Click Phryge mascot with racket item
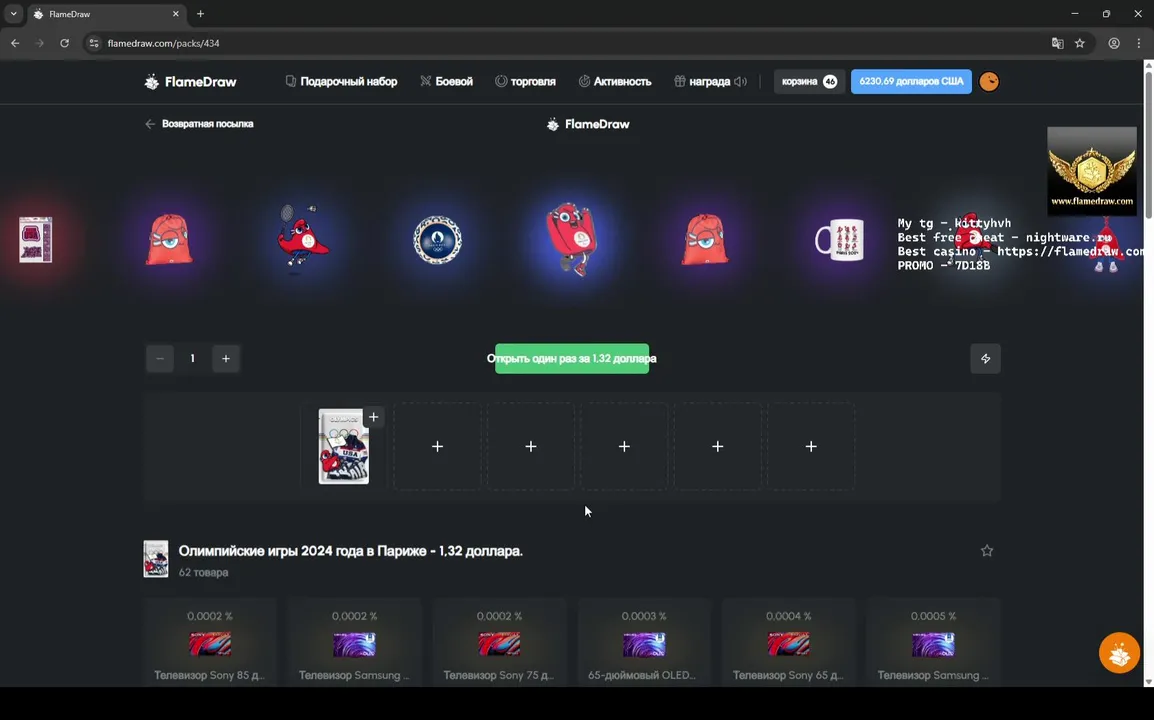The image size is (1154, 720). [x=302, y=238]
